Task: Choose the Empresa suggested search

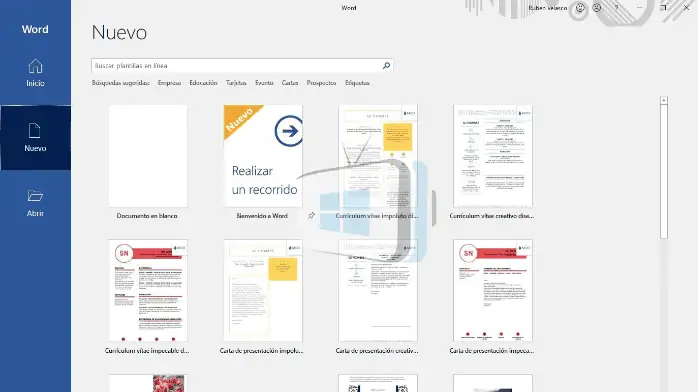Action: pyautogui.click(x=169, y=83)
